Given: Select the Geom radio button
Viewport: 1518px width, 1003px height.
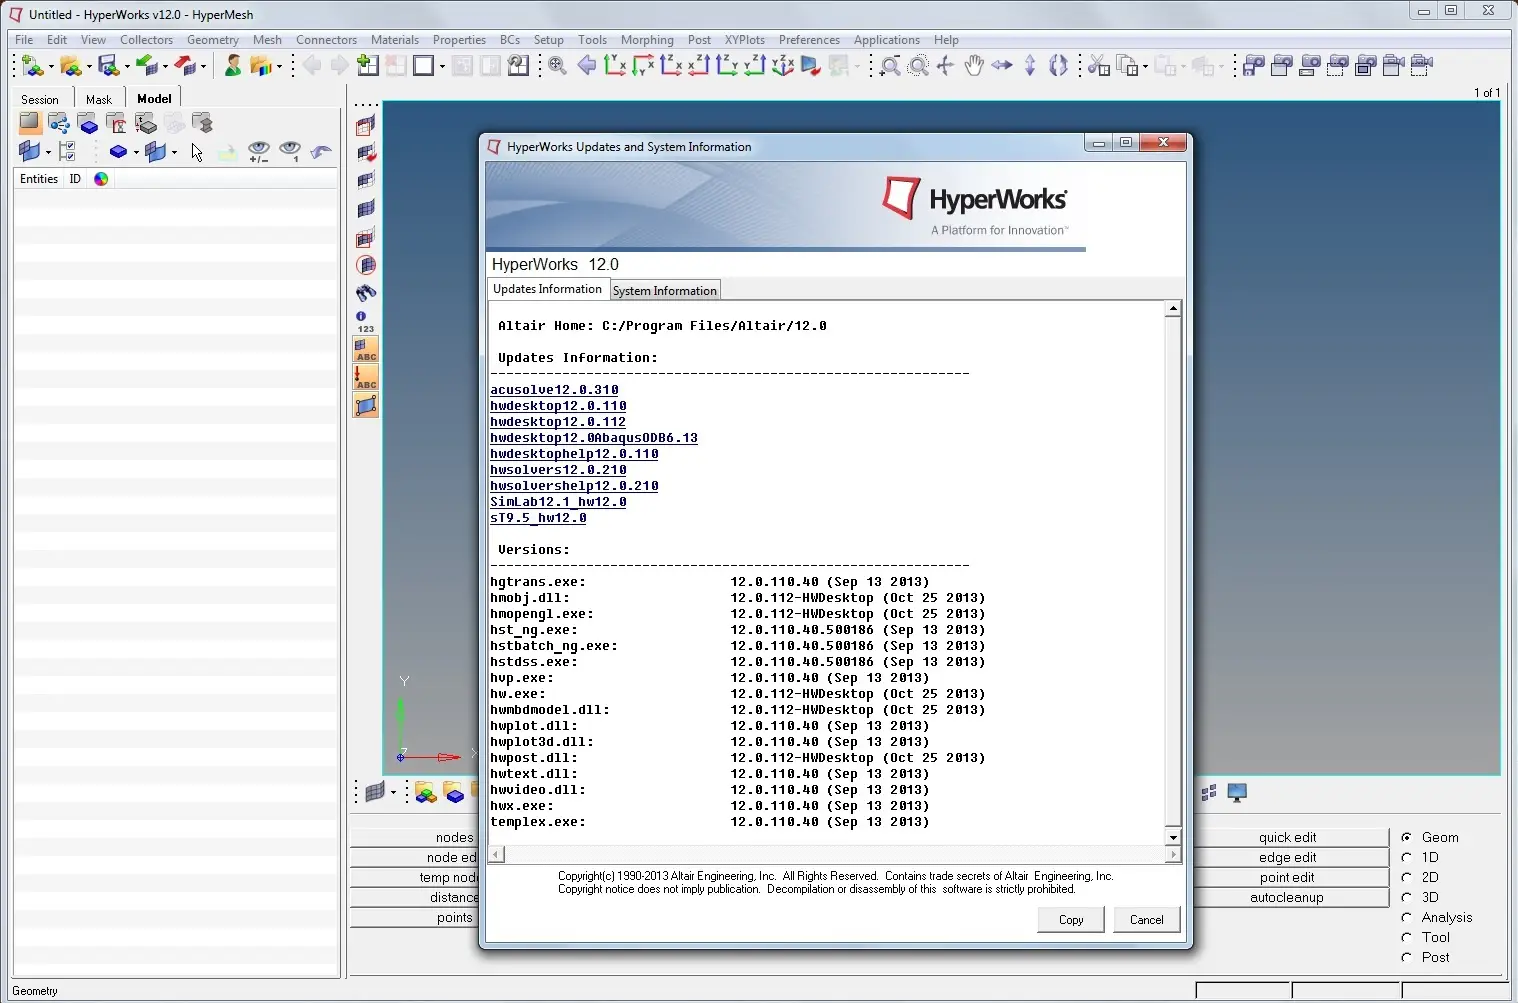Looking at the screenshot, I should (x=1406, y=837).
